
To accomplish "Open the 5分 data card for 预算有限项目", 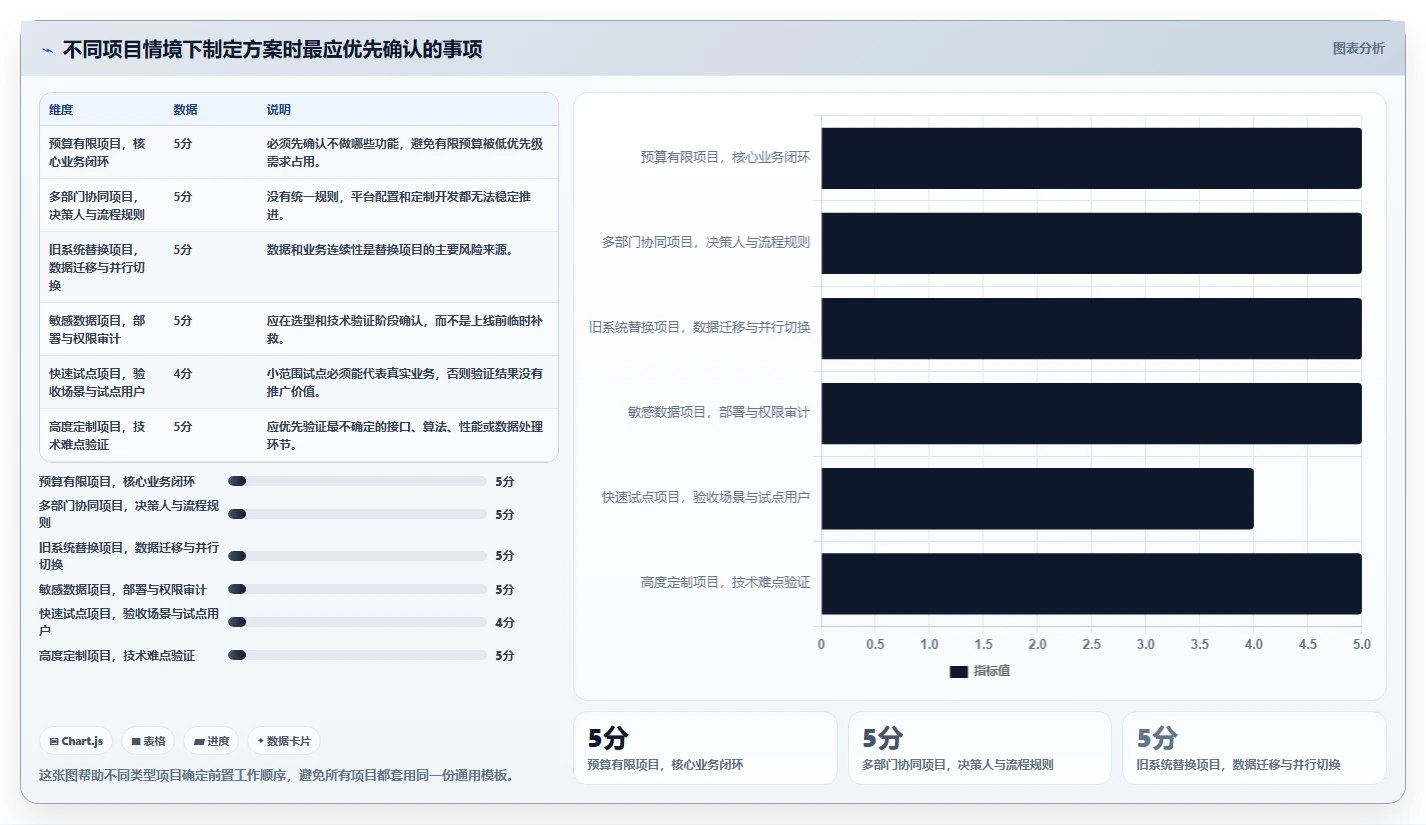I will pos(705,748).
